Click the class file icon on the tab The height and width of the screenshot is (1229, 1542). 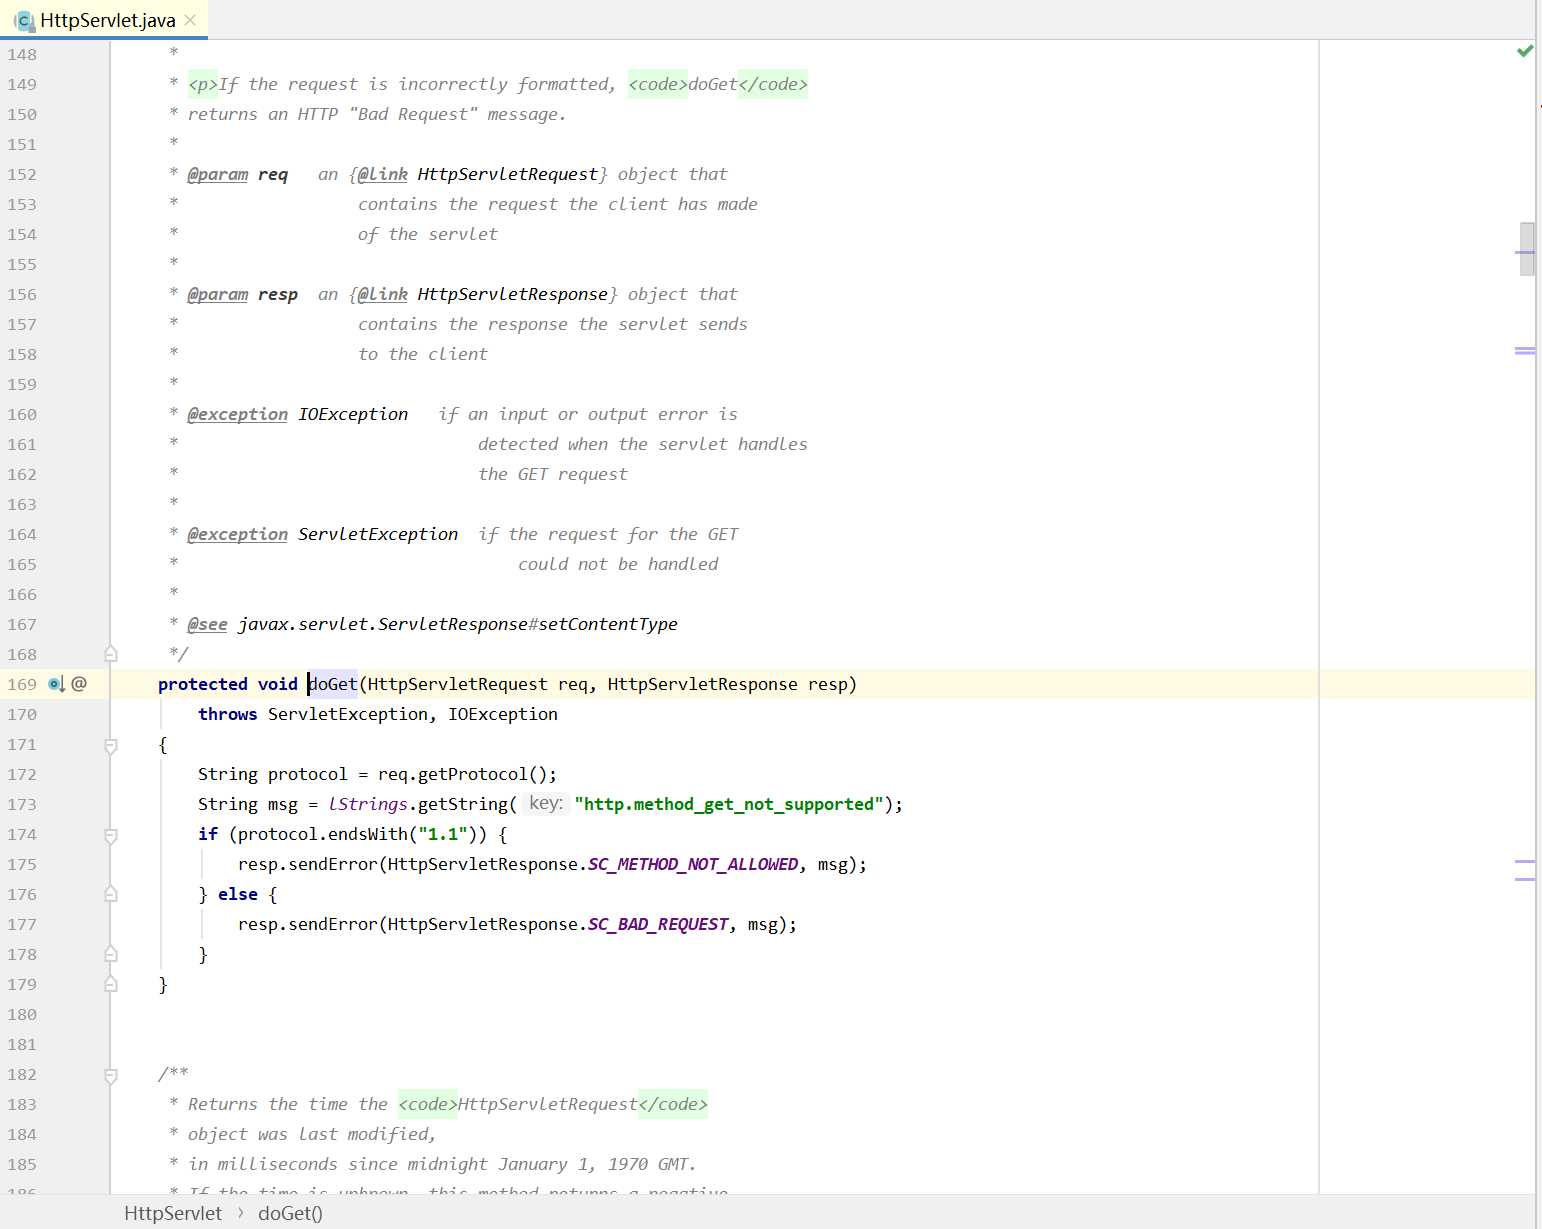click(x=24, y=20)
